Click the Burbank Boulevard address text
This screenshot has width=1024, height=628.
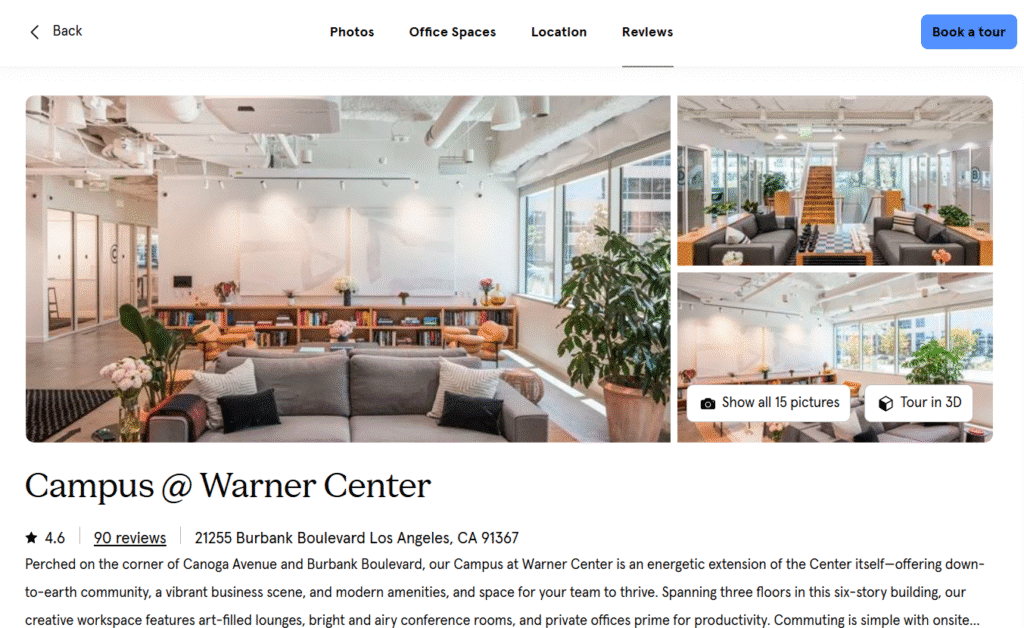[357, 538]
